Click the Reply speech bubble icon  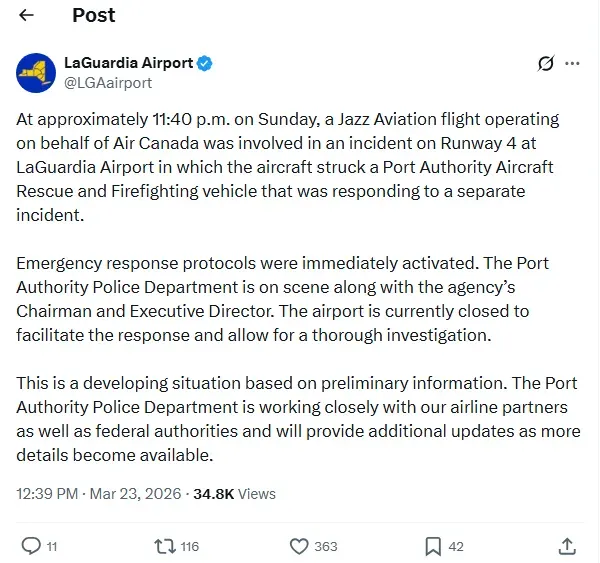pyautogui.click(x=31, y=546)
